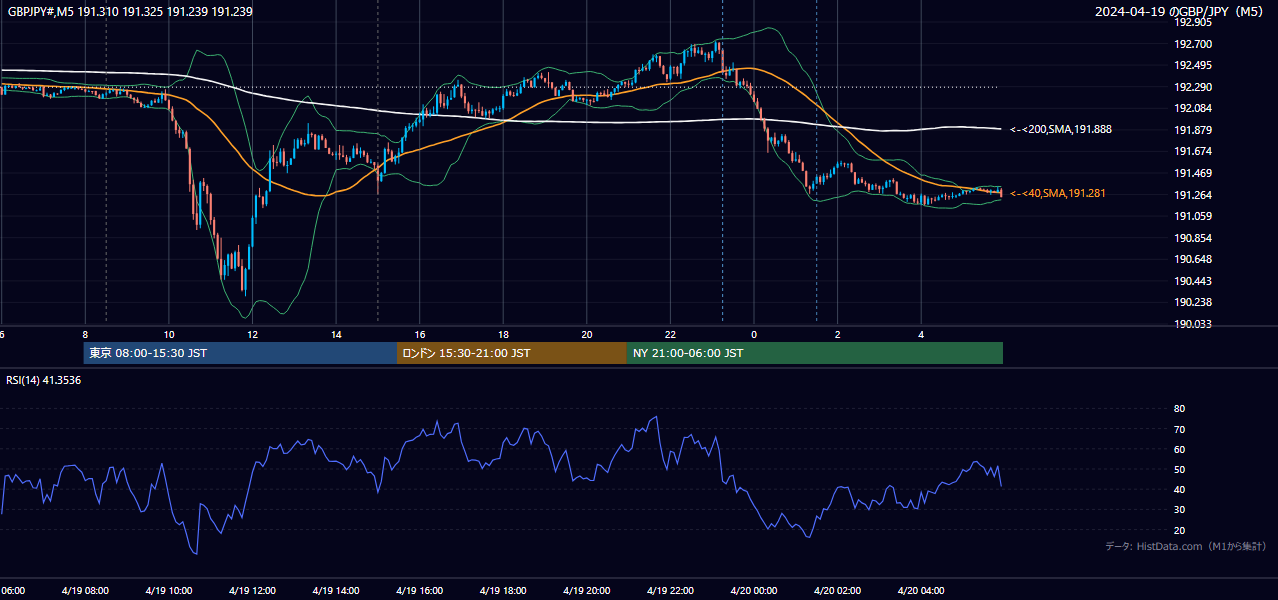Viewport: 1278px width, 600px height.
Task: Click hour tick '22' below the price chart
Action: (x=671, y=334)
